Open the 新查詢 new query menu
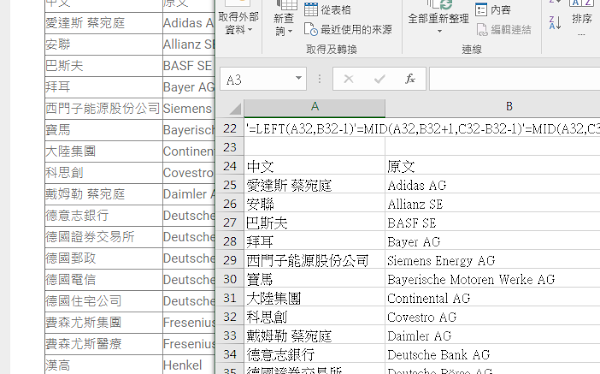 pos(284,18)
